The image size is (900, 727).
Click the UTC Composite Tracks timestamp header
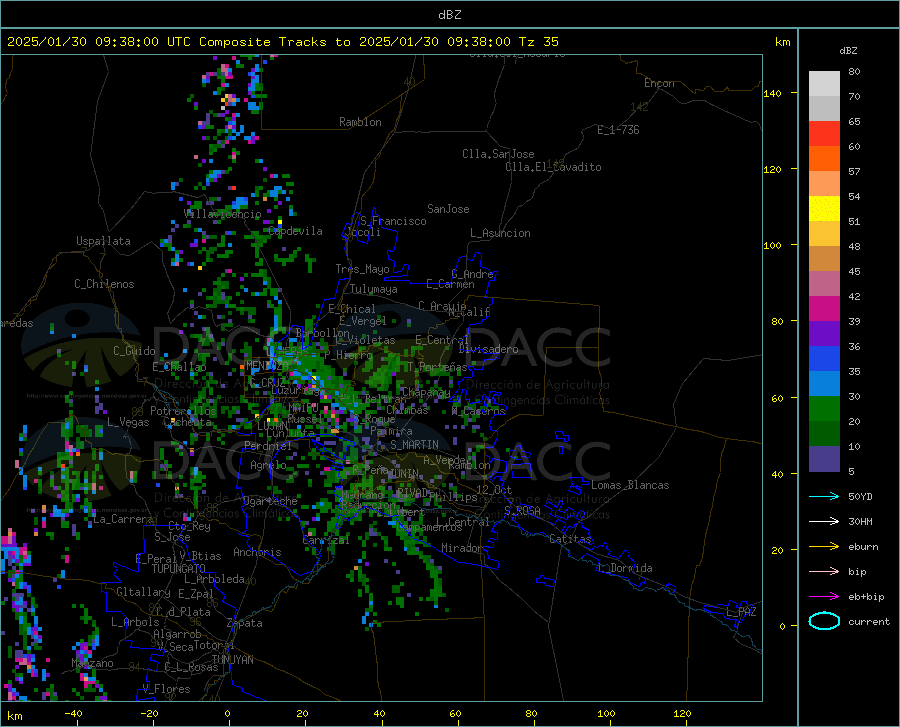(282, 42)
